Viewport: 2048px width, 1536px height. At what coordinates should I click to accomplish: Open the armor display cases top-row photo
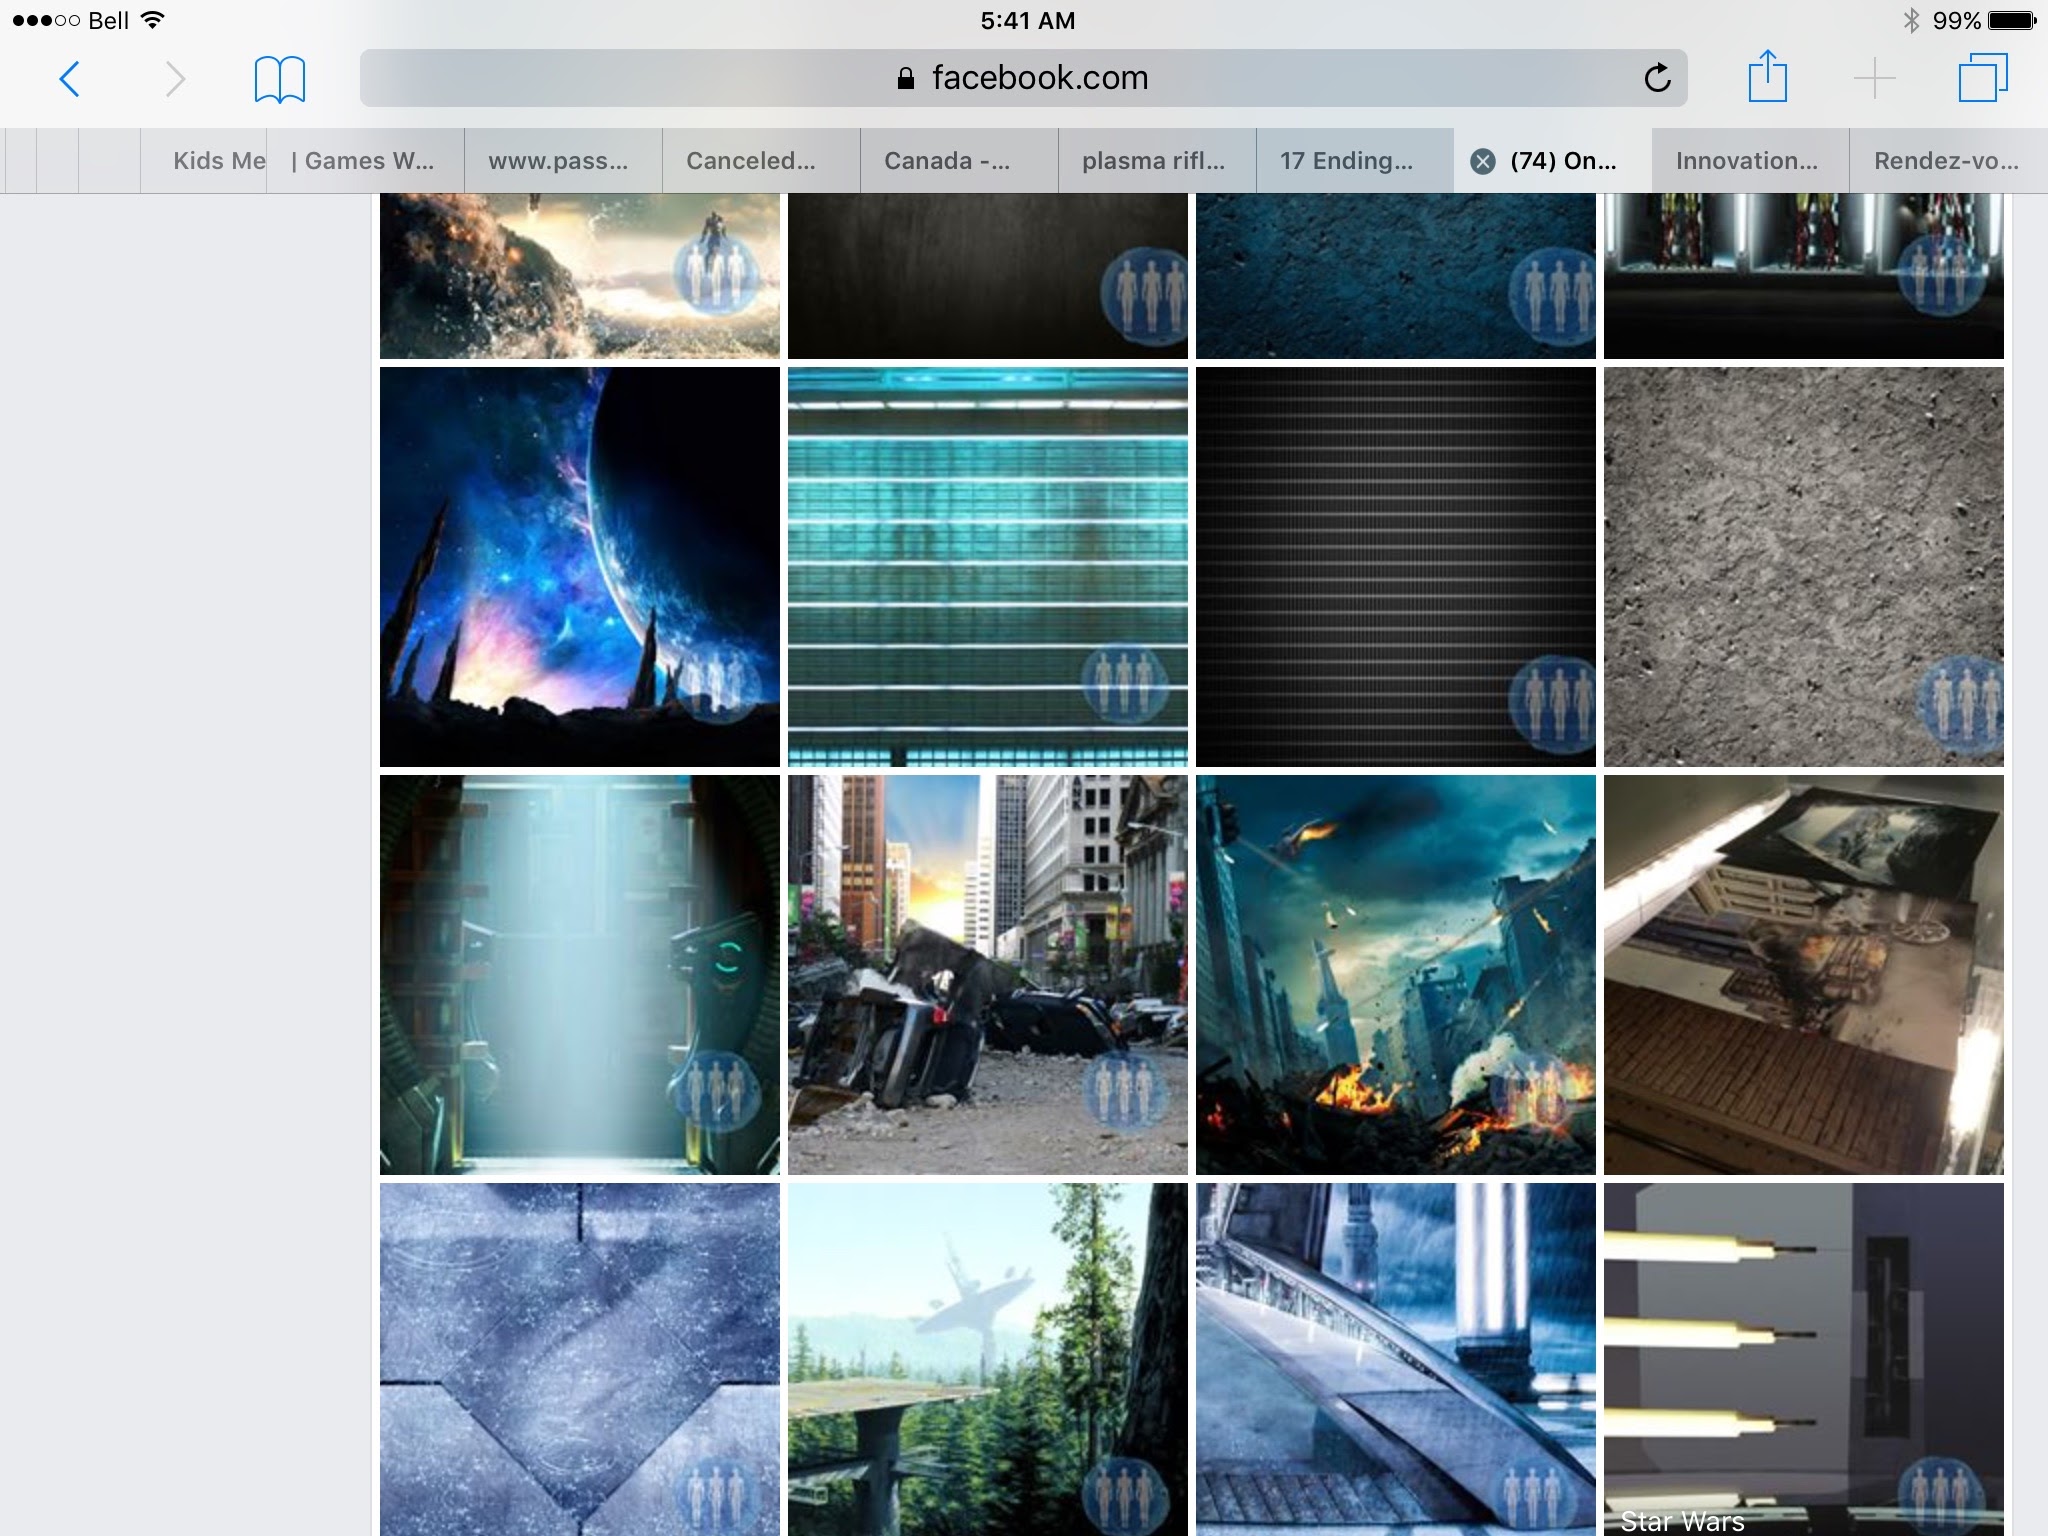1804,276
